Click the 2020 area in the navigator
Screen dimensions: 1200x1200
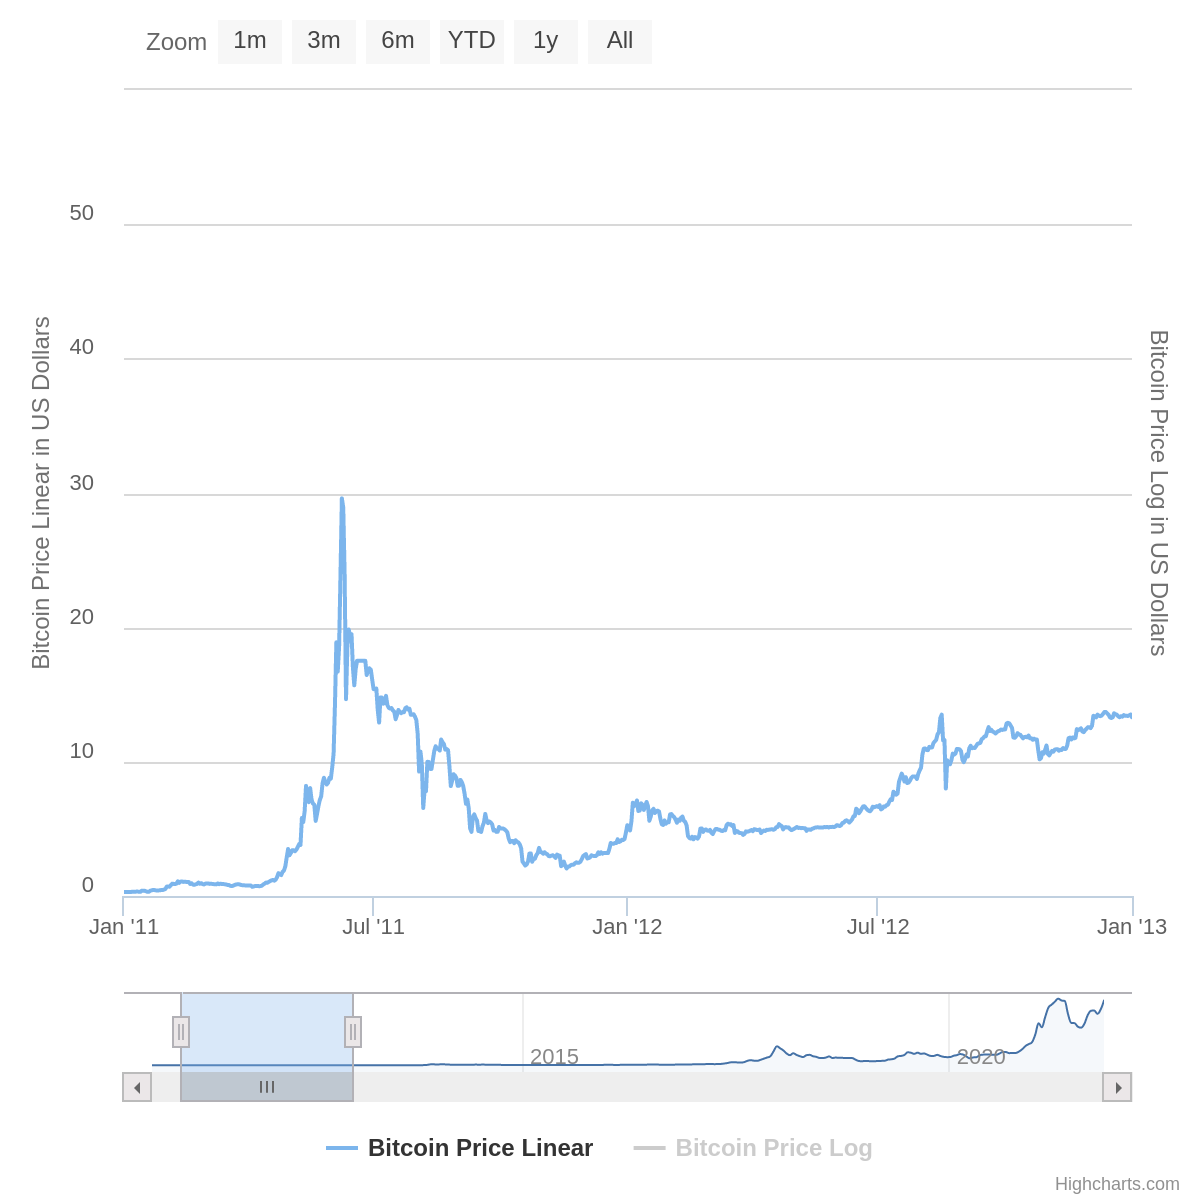[x=981, y=1056]
